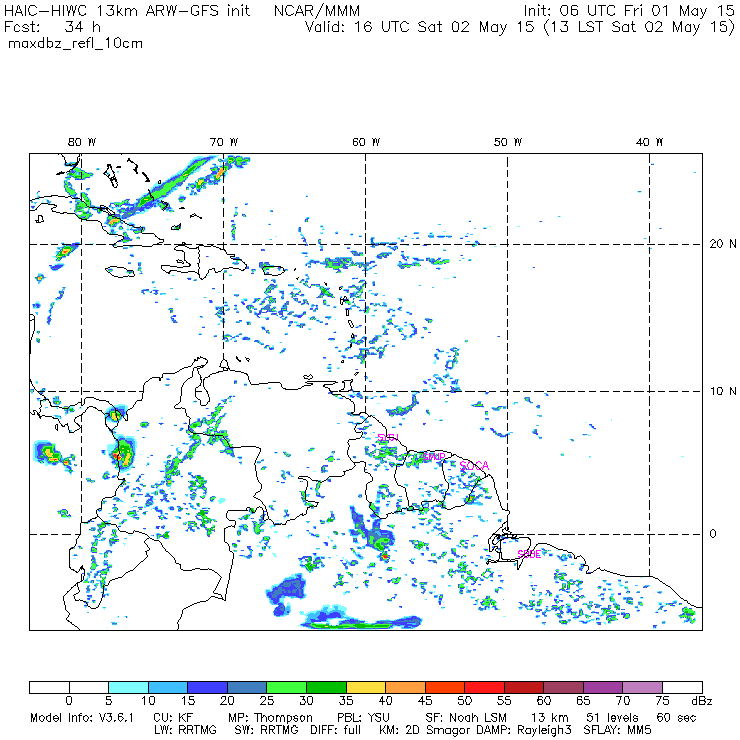Pick the bright green 25–30 dBz swatch
740x740 pixels.
tap(287, 687)
